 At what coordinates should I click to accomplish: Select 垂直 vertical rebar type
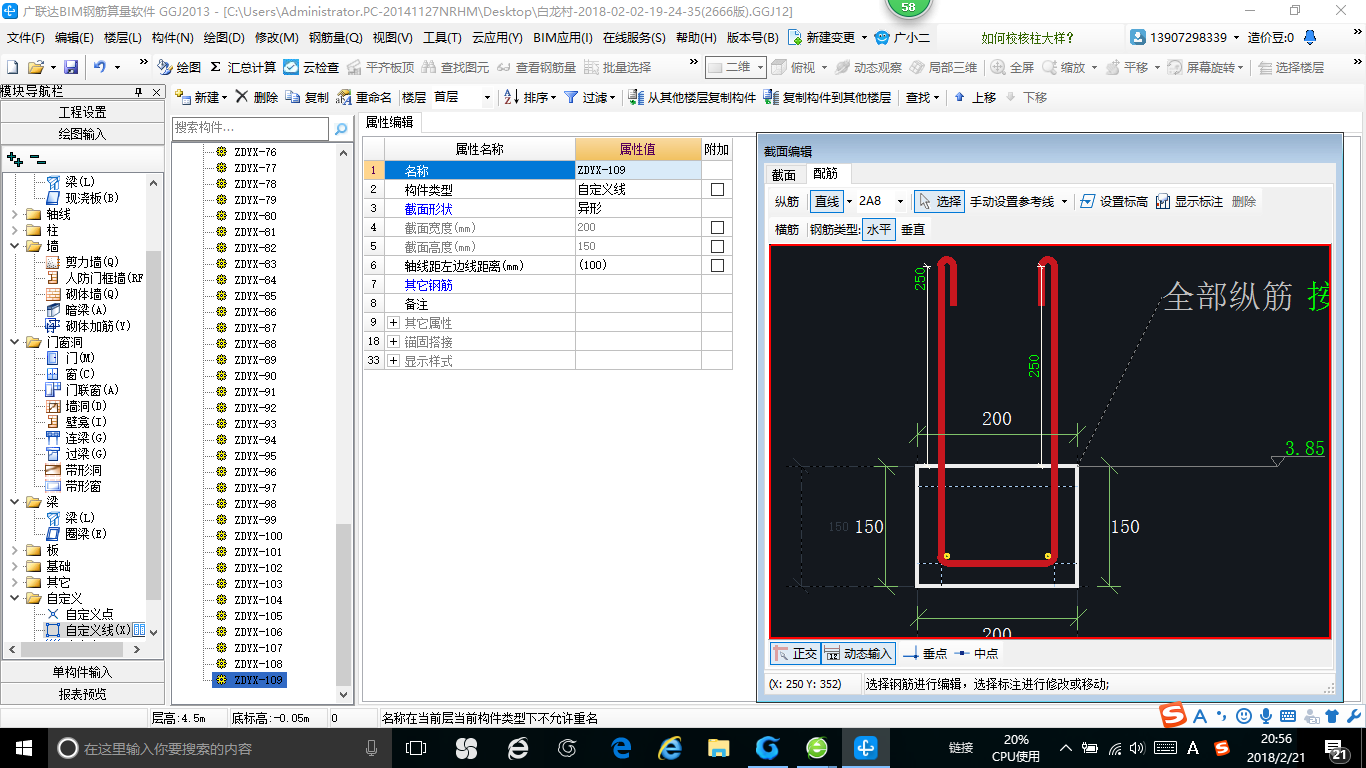click(913, 229)
